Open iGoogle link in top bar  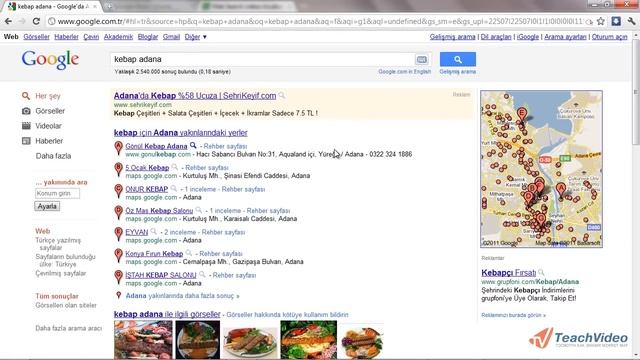click(x=528, y=37)
